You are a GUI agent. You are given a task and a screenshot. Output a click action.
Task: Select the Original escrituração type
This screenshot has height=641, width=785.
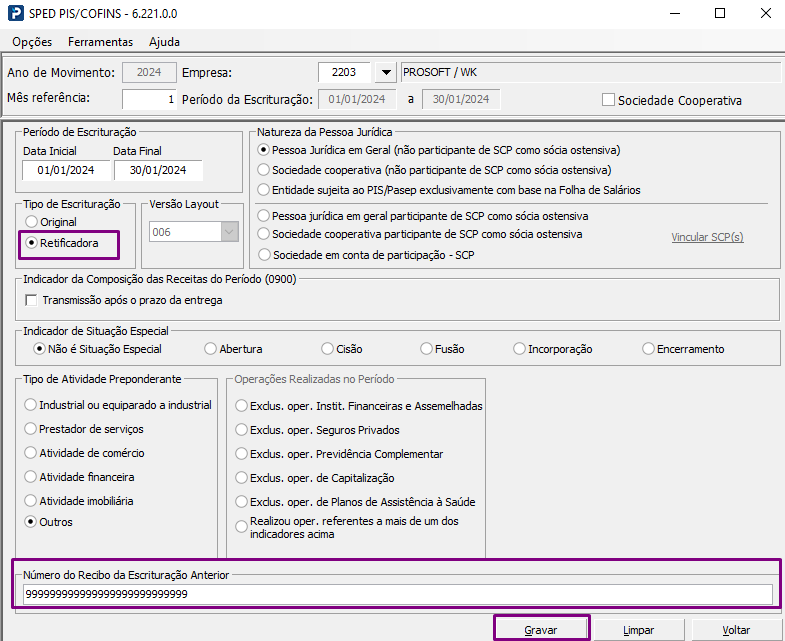point(32,222)
